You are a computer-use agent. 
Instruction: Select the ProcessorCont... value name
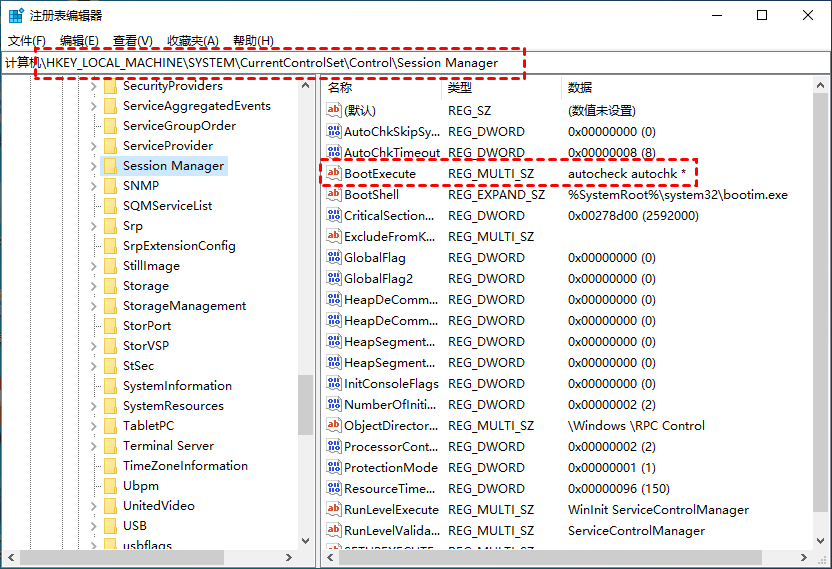pyautogui.click(x=391, y=447)
